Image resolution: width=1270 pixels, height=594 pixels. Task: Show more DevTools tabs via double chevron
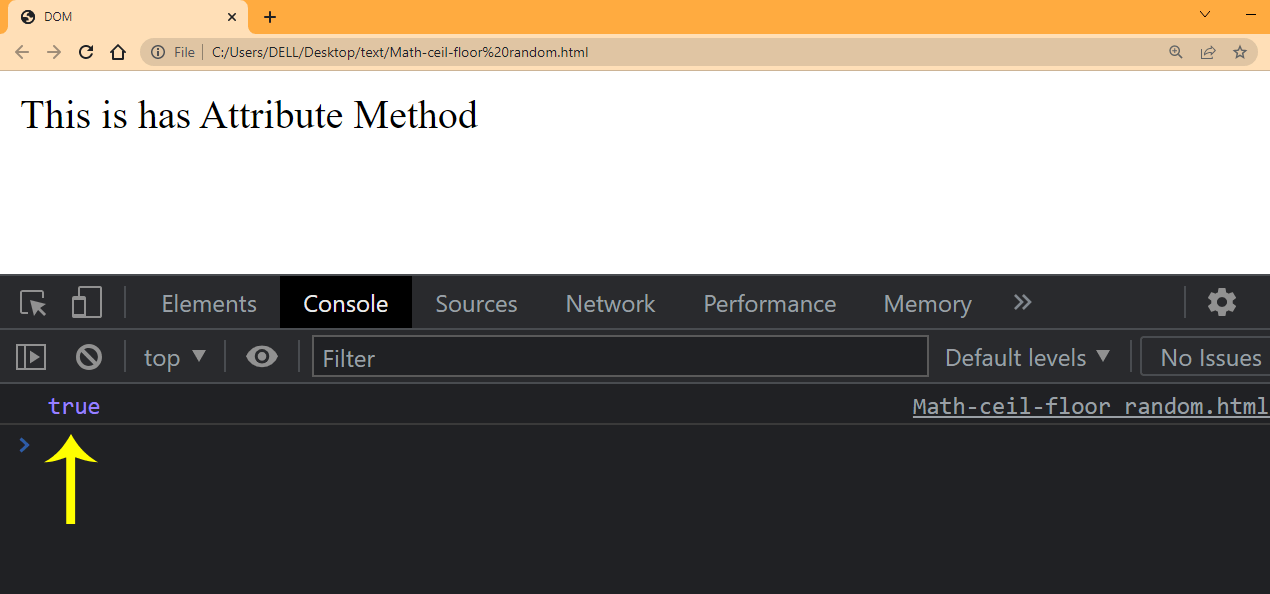(1022, 303)
